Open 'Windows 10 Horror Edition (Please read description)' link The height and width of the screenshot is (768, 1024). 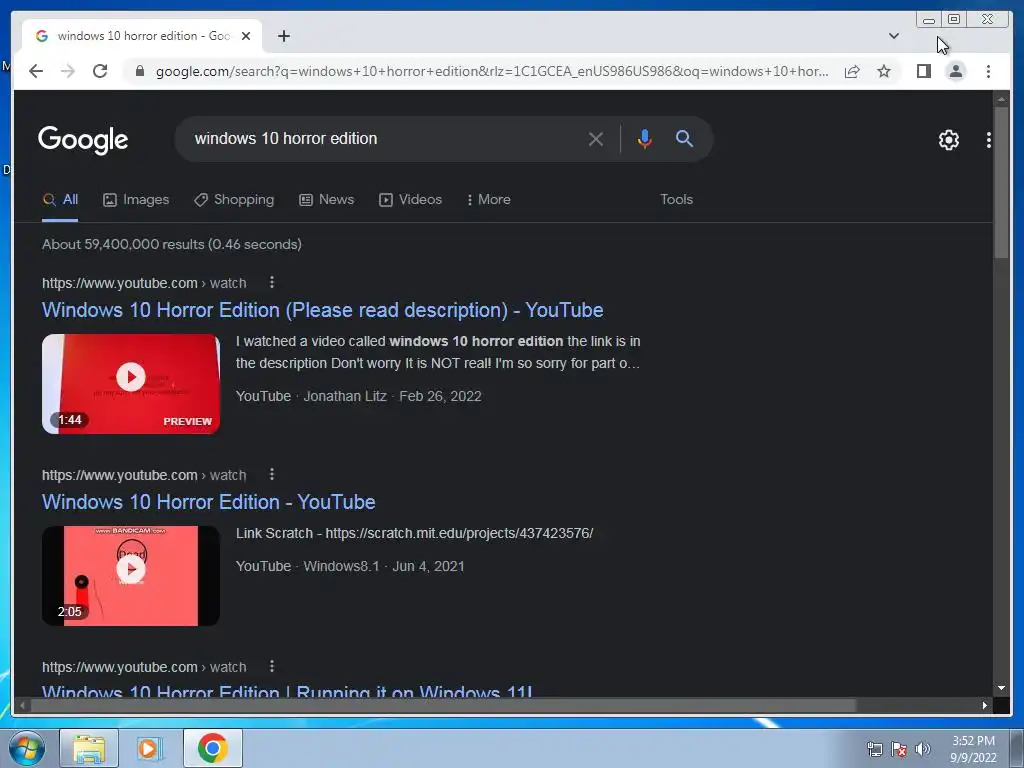coord(323,310)
